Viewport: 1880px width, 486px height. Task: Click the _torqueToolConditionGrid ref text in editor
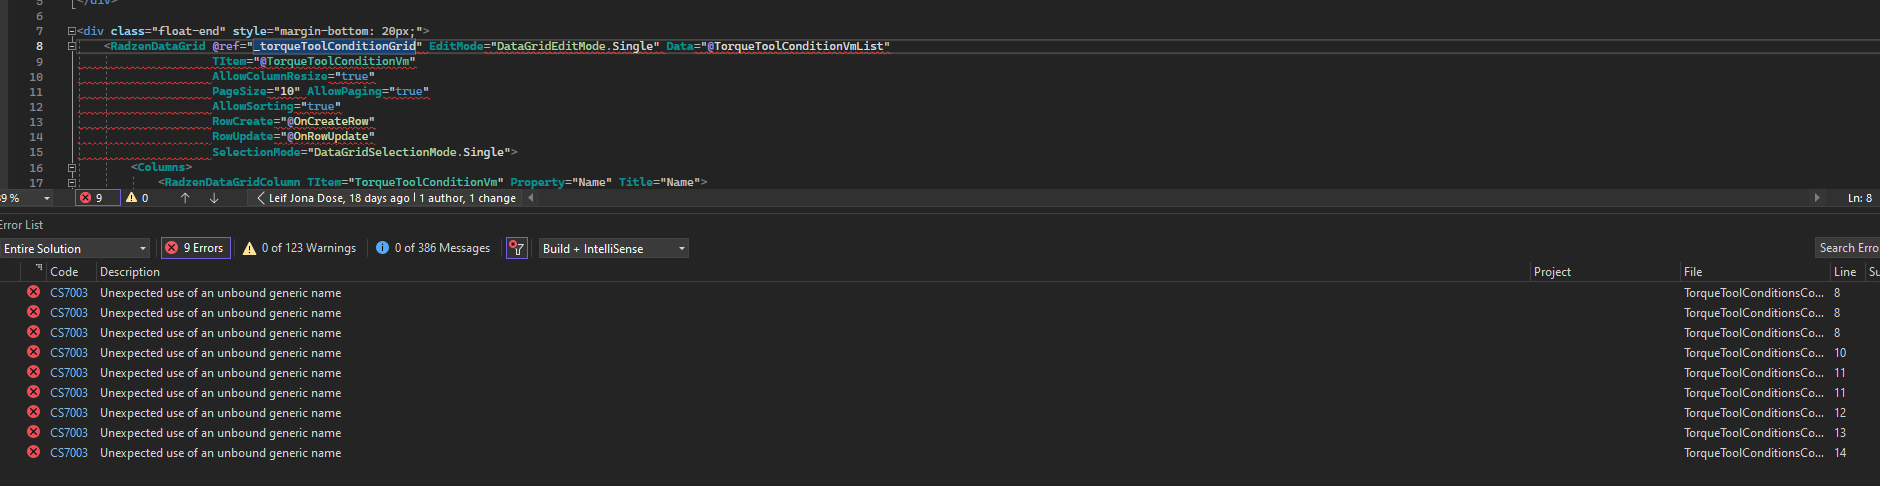click(334, 46)
